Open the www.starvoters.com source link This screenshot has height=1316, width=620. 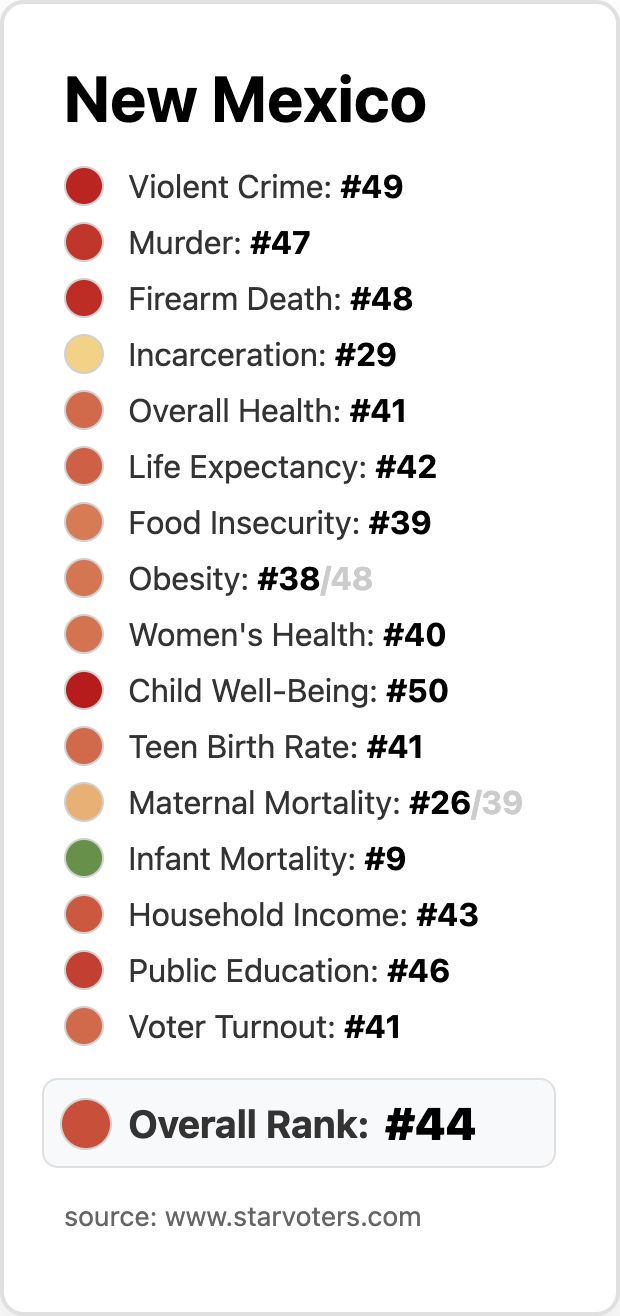point(292,1217)
